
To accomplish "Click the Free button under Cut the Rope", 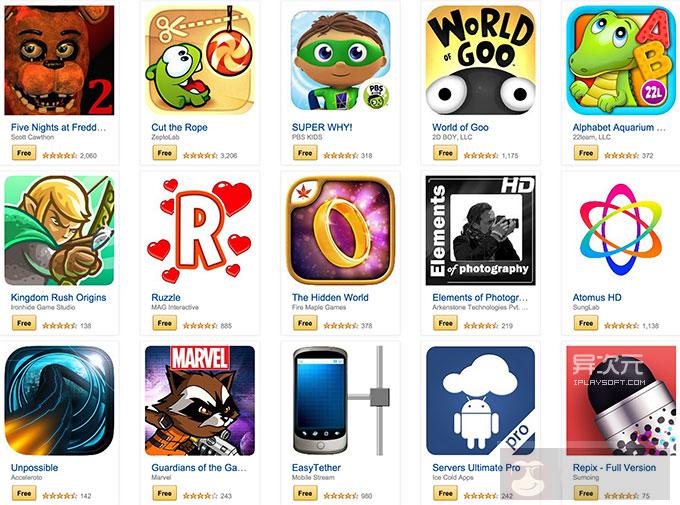I will point(164,153).
